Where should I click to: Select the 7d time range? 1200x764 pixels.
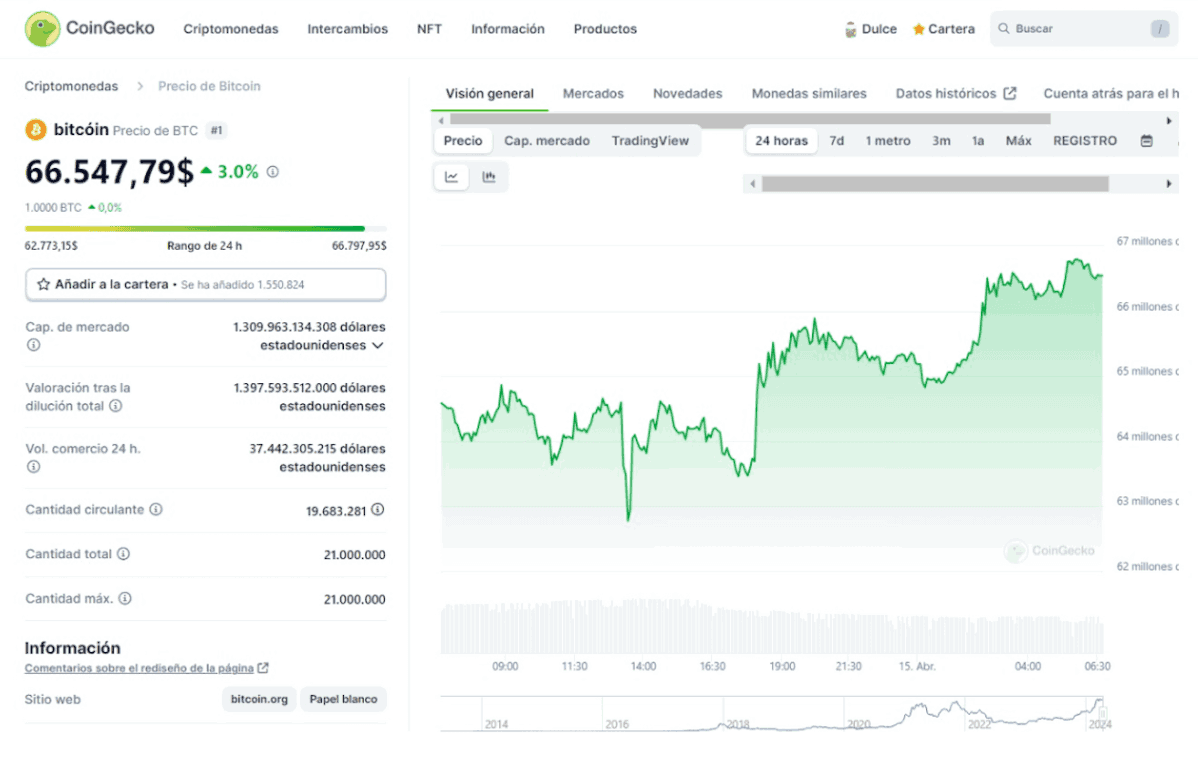(x=837, y=141)
